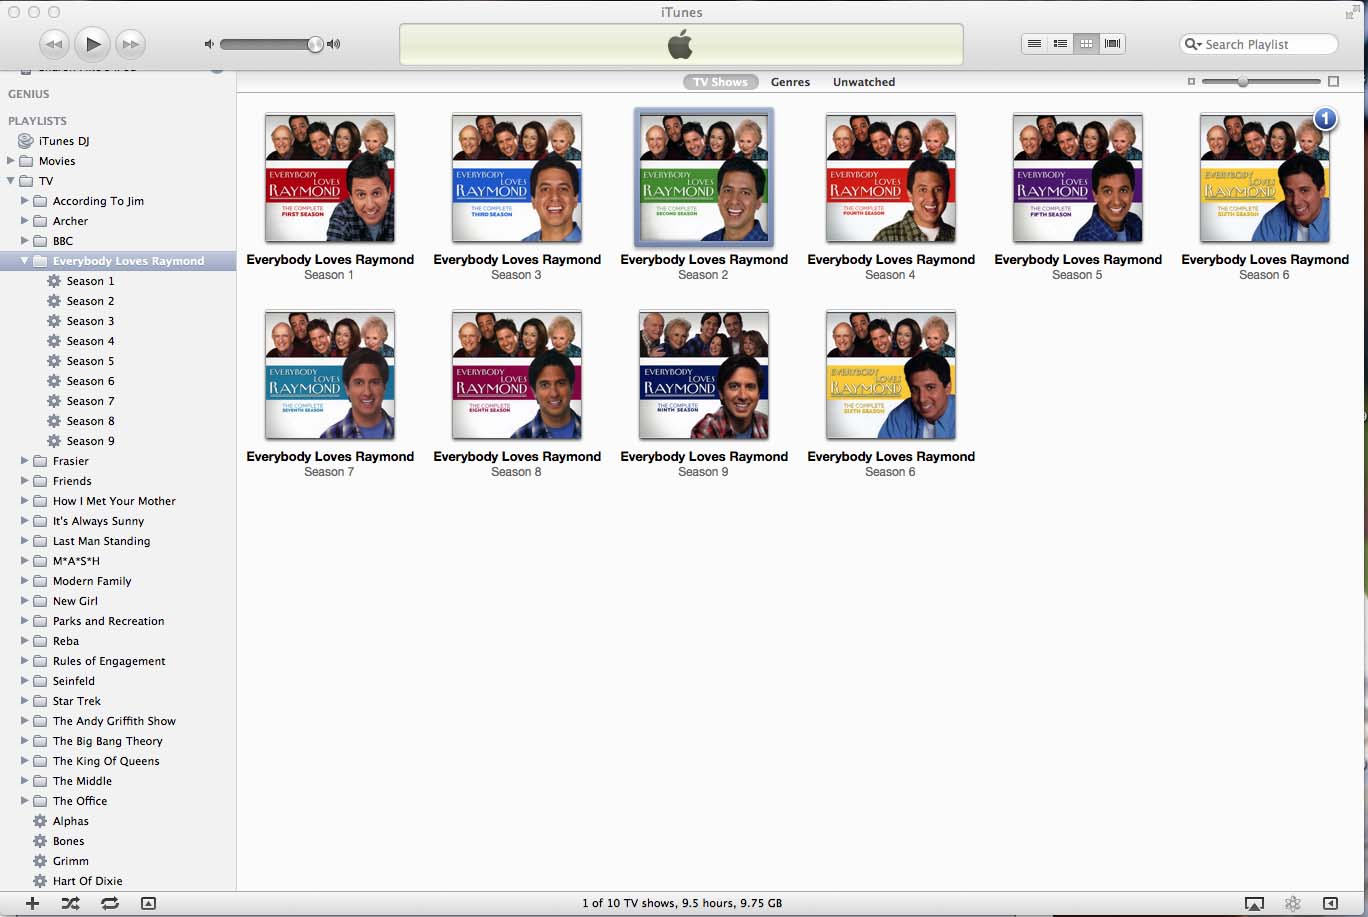
Task: Toggle repeat playback
Action: coord(110,903)
